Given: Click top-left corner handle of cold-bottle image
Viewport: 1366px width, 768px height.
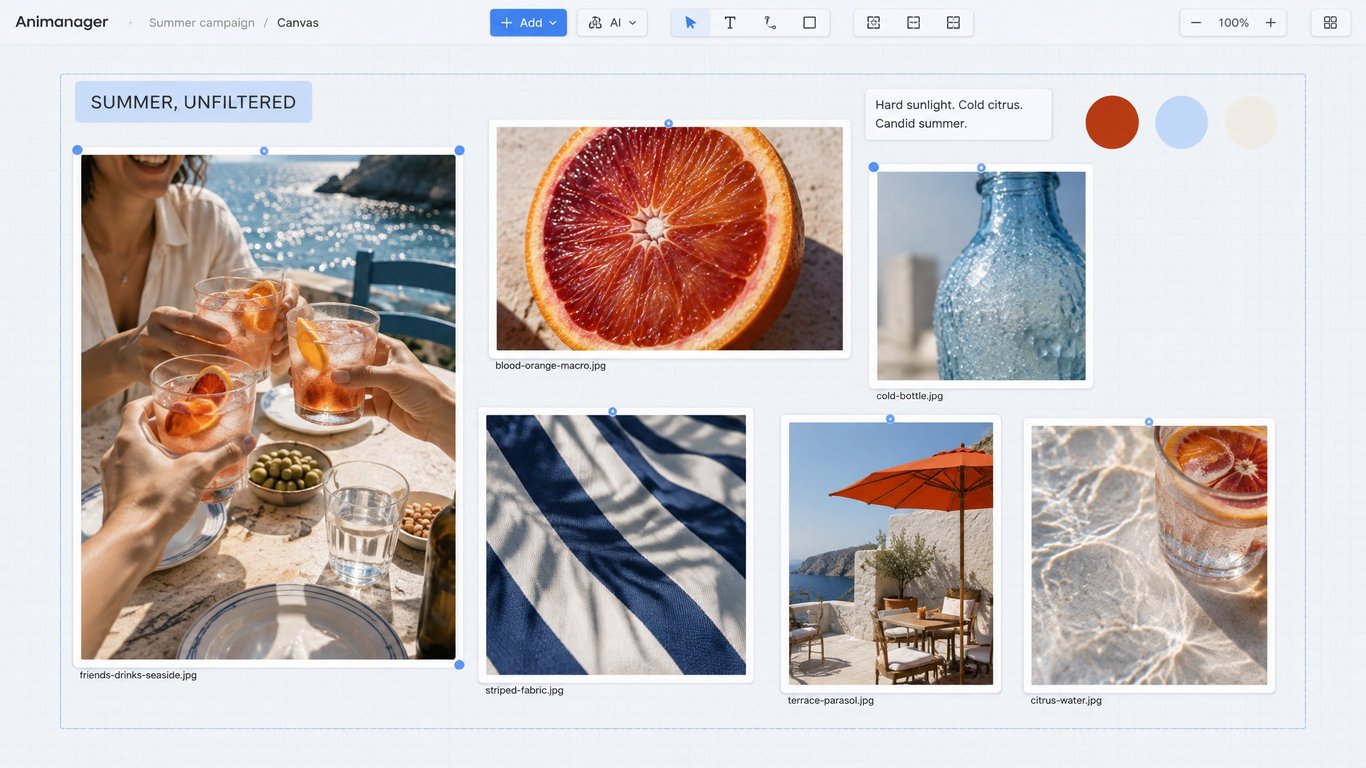Looking at the screenshot, I should [873, 167].
